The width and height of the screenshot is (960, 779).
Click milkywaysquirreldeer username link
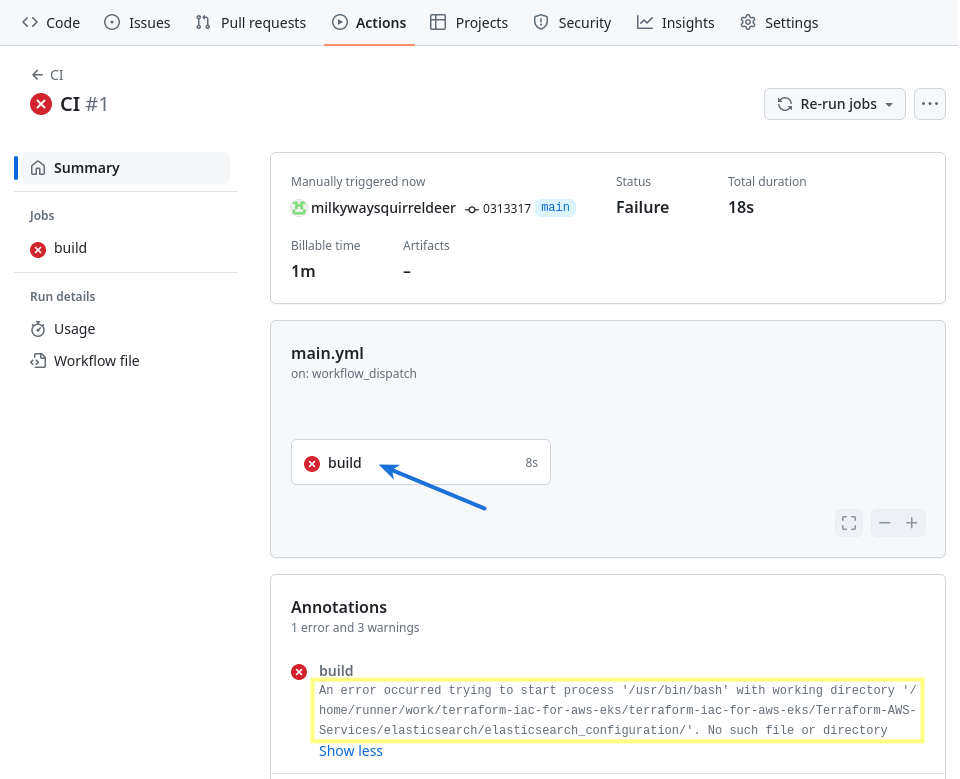(x=383, y=208)
